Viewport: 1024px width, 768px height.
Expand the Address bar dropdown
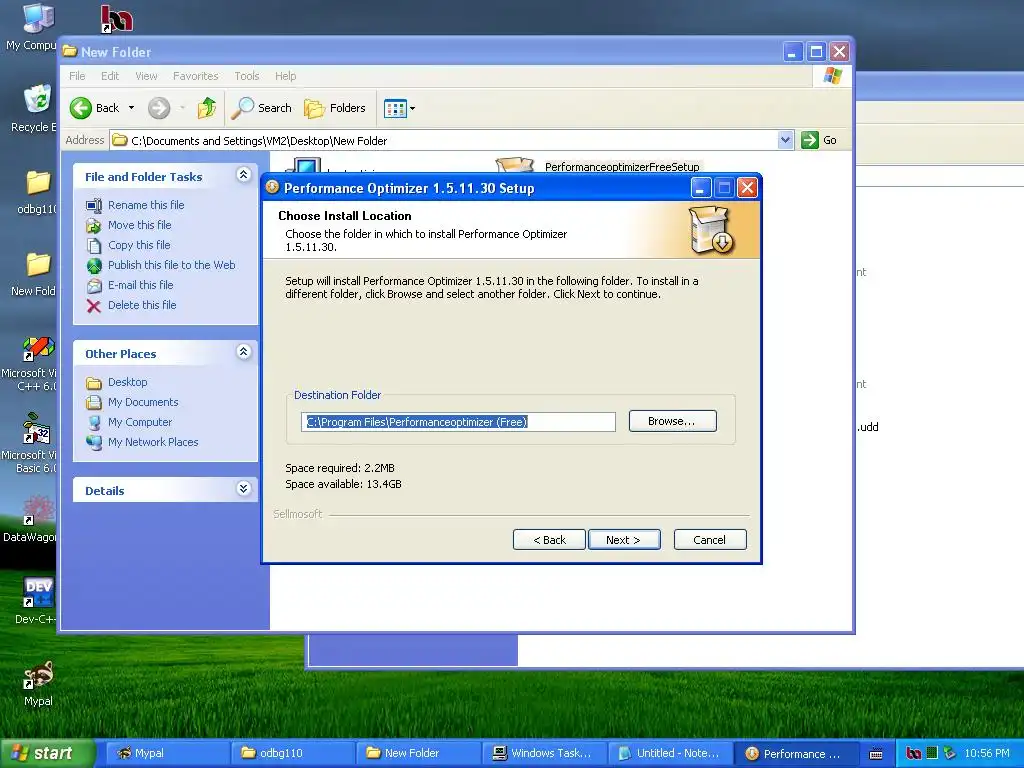pyautogui.click(x=786, y=140)
